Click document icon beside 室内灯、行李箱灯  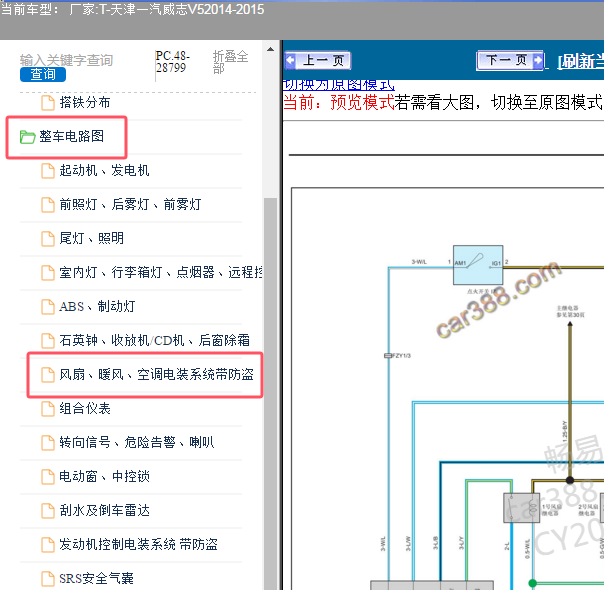pos(48,273)
